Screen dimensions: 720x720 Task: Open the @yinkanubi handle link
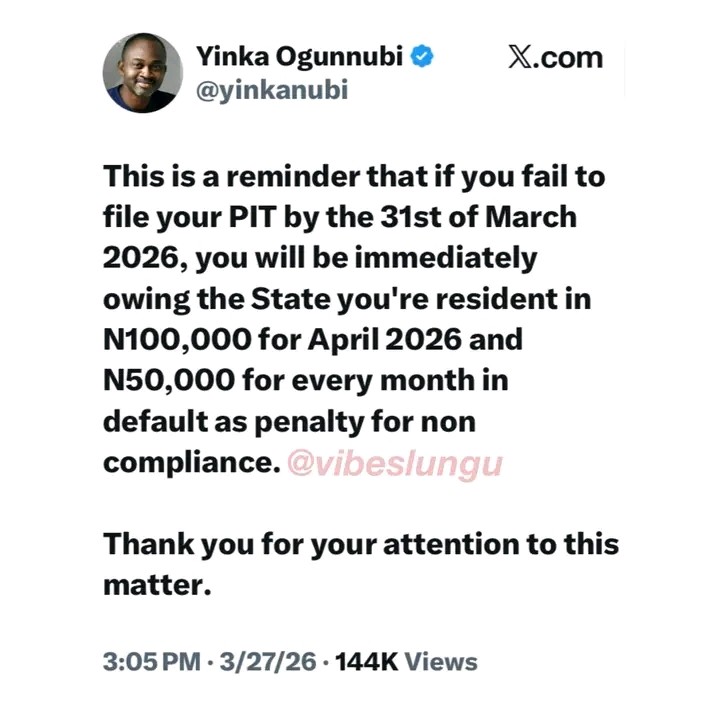(x=272, y=92)
